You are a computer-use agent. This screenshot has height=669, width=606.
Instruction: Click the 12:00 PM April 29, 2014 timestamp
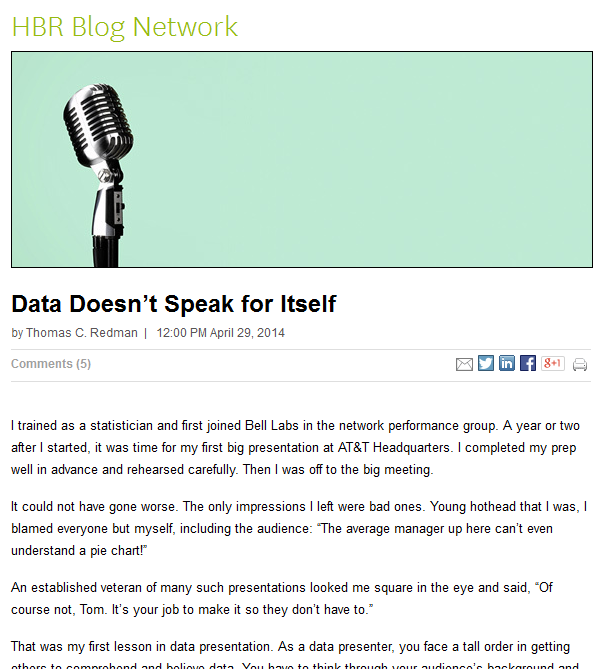point(220,333)
